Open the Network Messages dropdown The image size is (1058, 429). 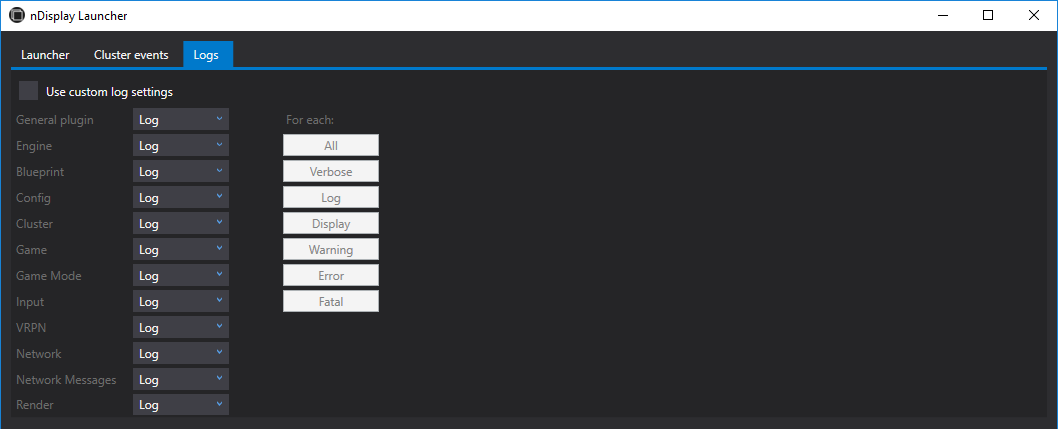[181, 379]
